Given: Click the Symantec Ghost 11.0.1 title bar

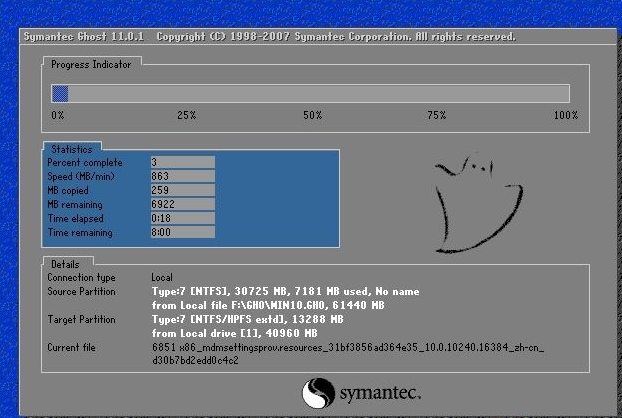Looking at the screenshot, I should point(268,37).
